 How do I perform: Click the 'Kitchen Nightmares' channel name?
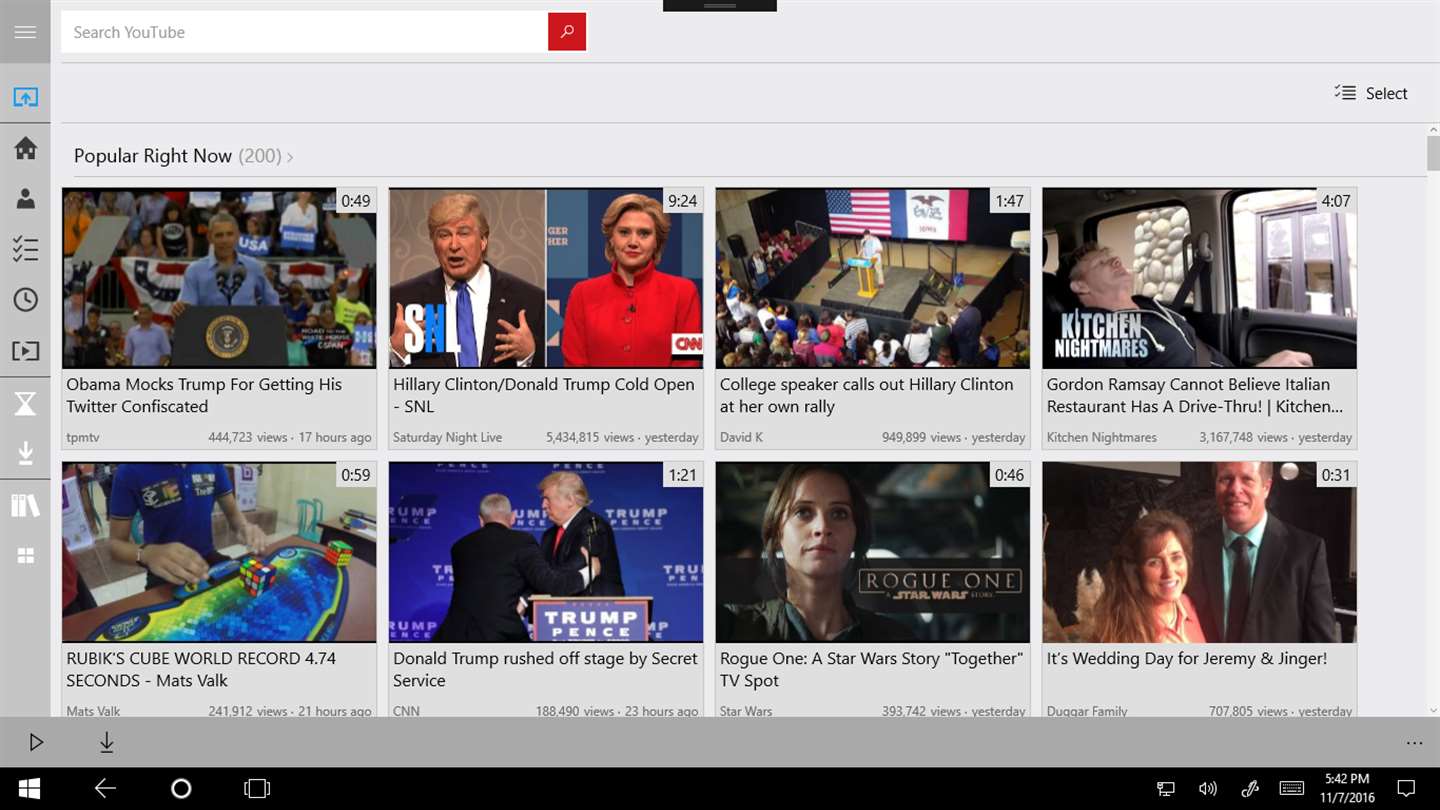coord(1102,437)
